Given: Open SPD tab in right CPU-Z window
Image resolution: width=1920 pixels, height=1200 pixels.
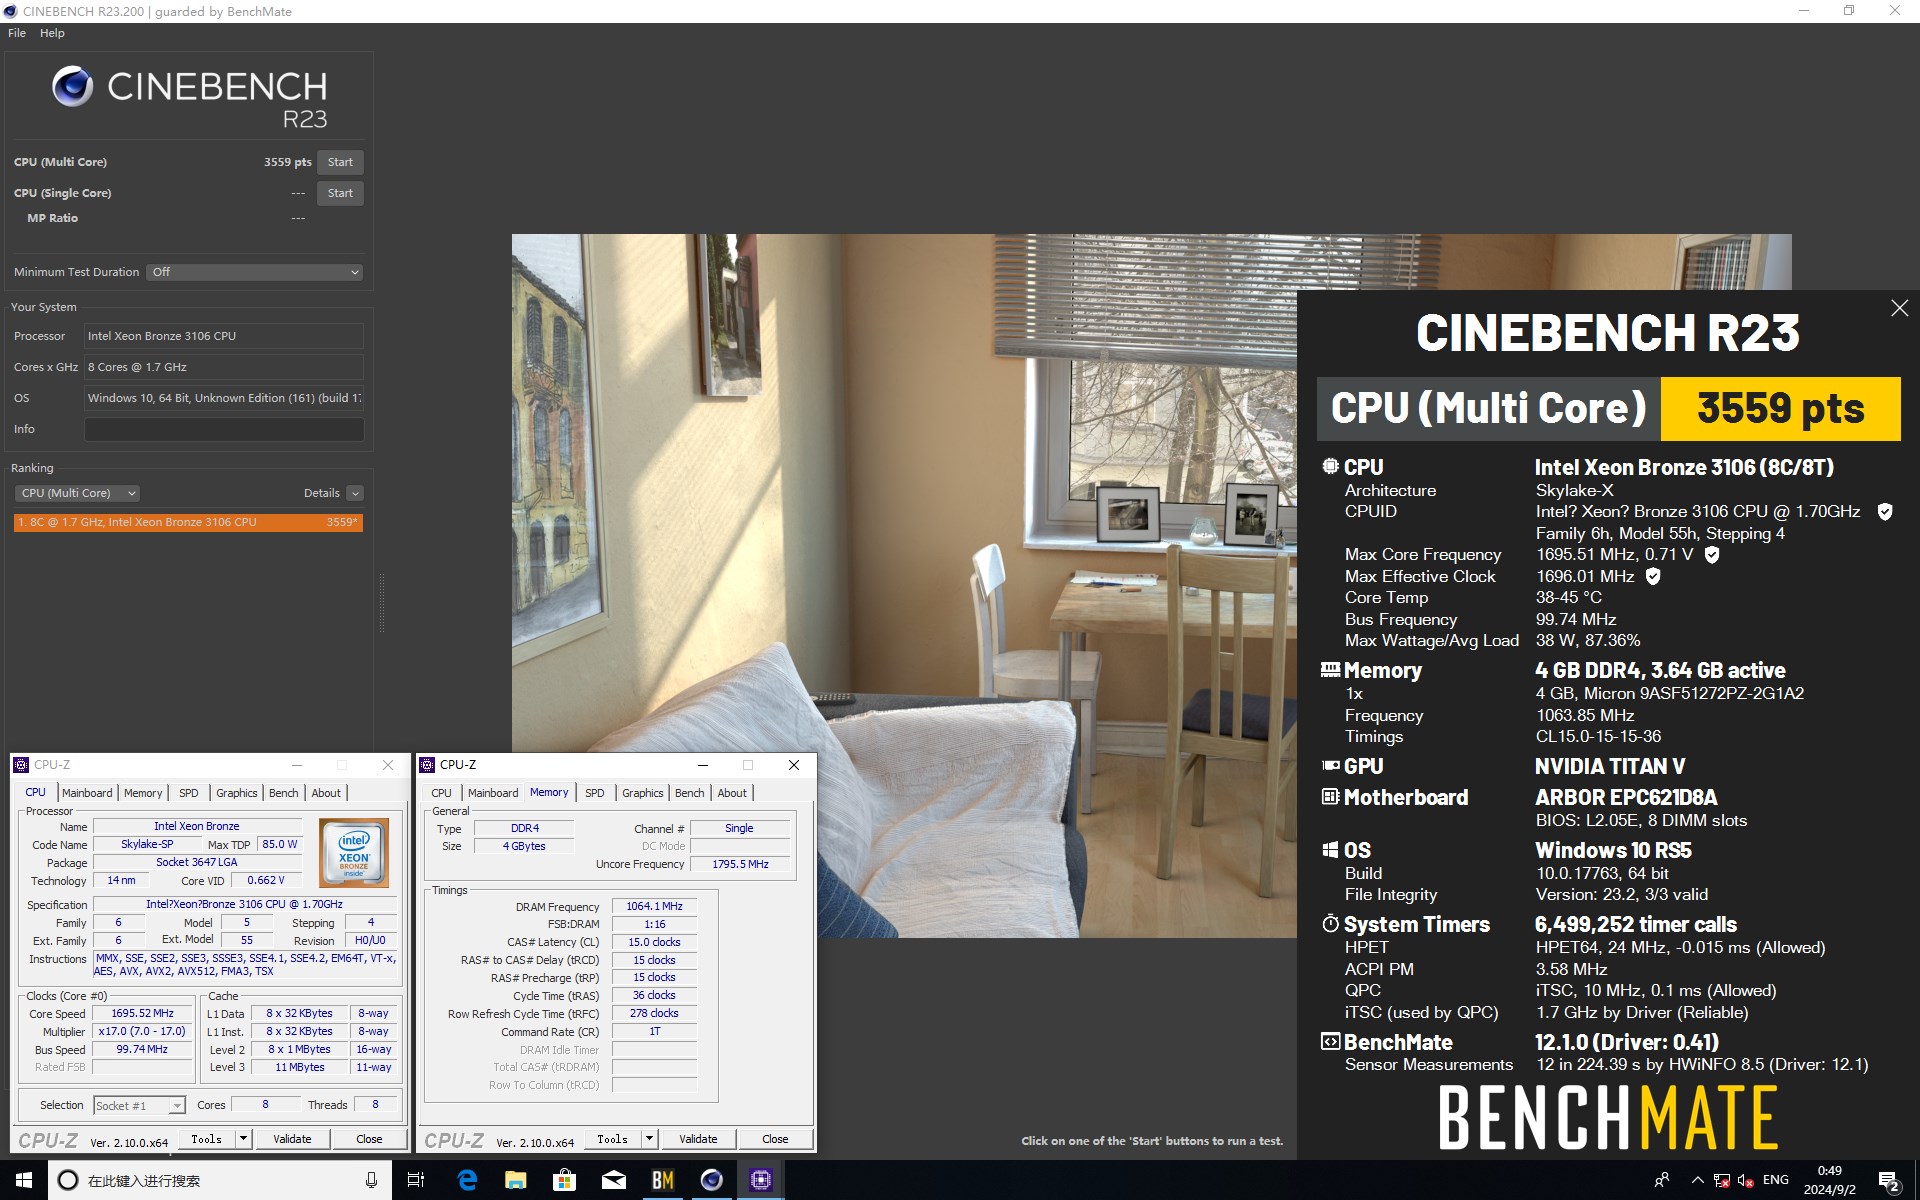Looking at the screenshot, I should click(595, 793).
